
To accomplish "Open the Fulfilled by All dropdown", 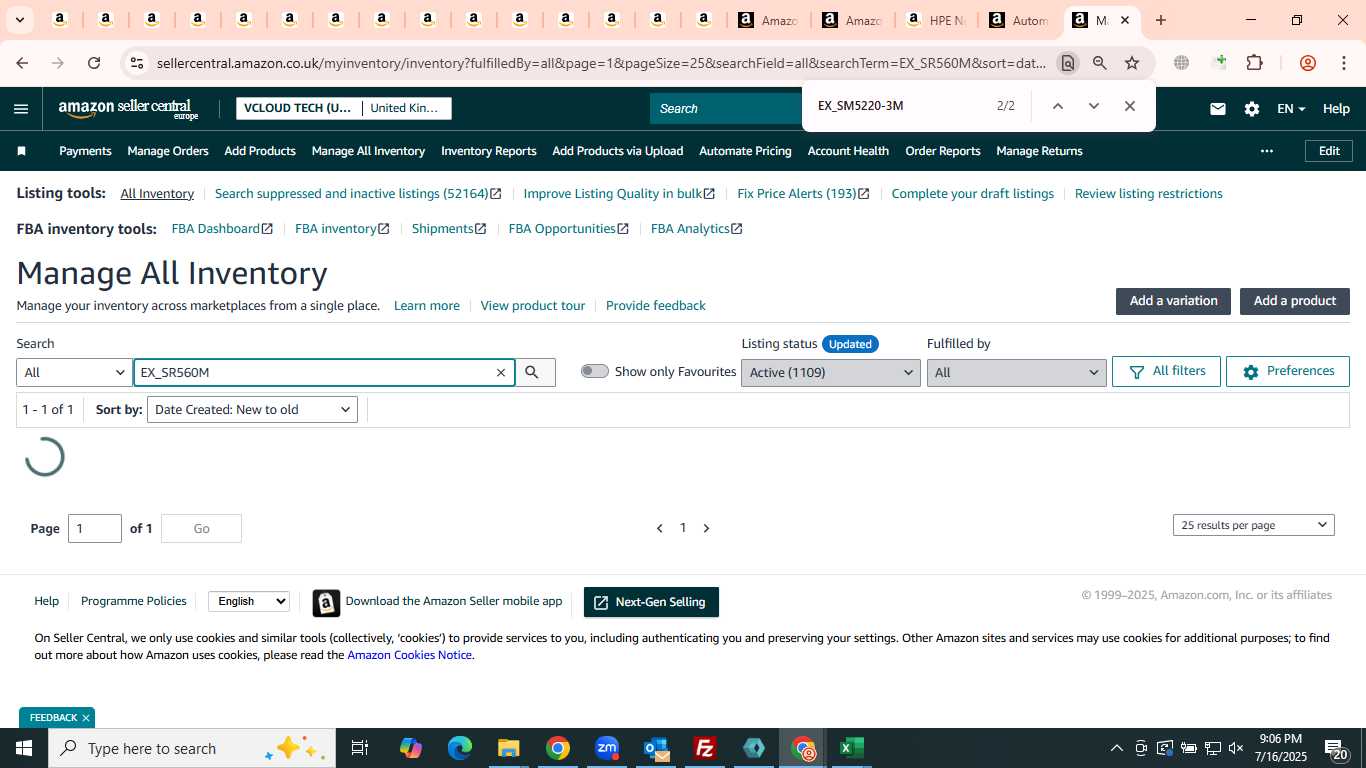I will [1016, 372].
